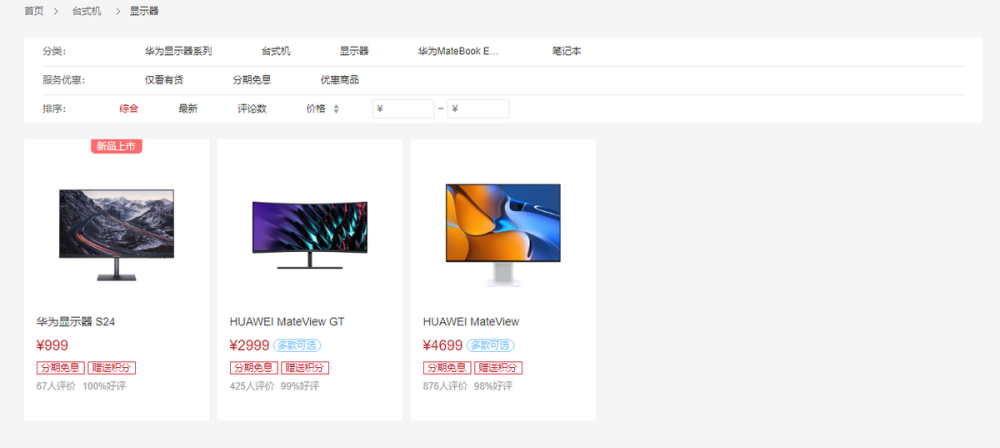Open HUAWEI MateView title link
This screenshot has width=1000, height=448.
click(x=471, y=322)
